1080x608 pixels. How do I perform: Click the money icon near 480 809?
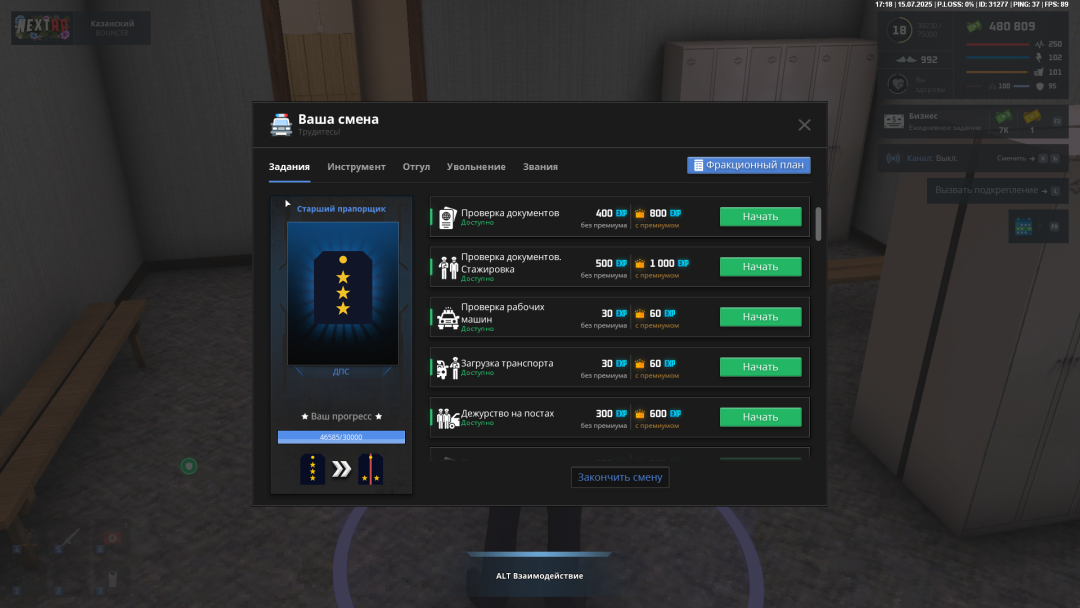pyautogui.click(x=974, y=27)
